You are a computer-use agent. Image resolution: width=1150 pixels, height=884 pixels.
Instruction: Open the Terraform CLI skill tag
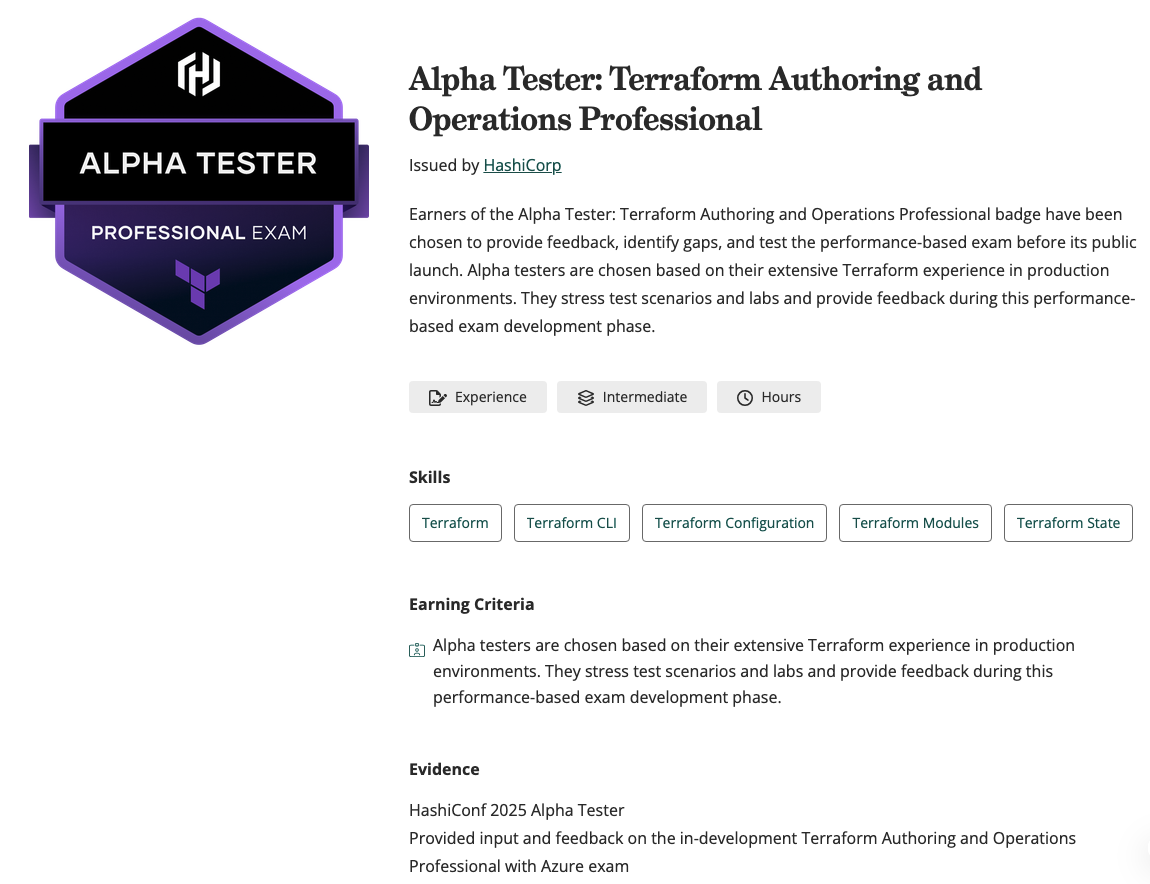[x=571, y=523]
